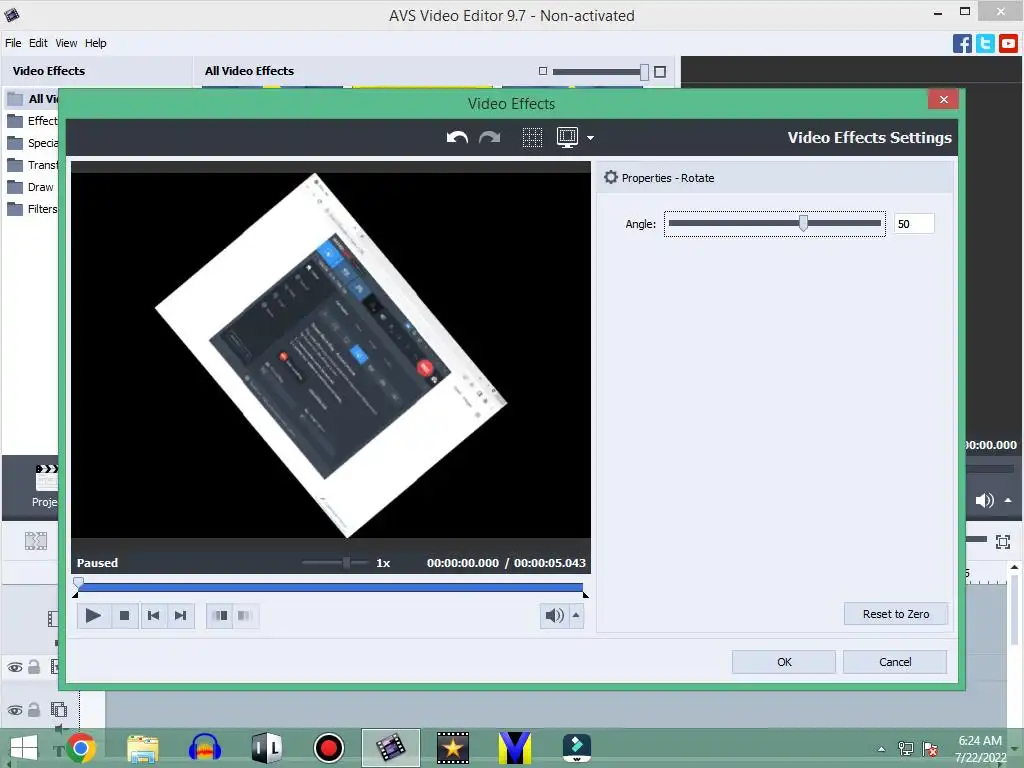Click the overlay track icon on lower track
1024x768 pixels.
click(59, 709)
